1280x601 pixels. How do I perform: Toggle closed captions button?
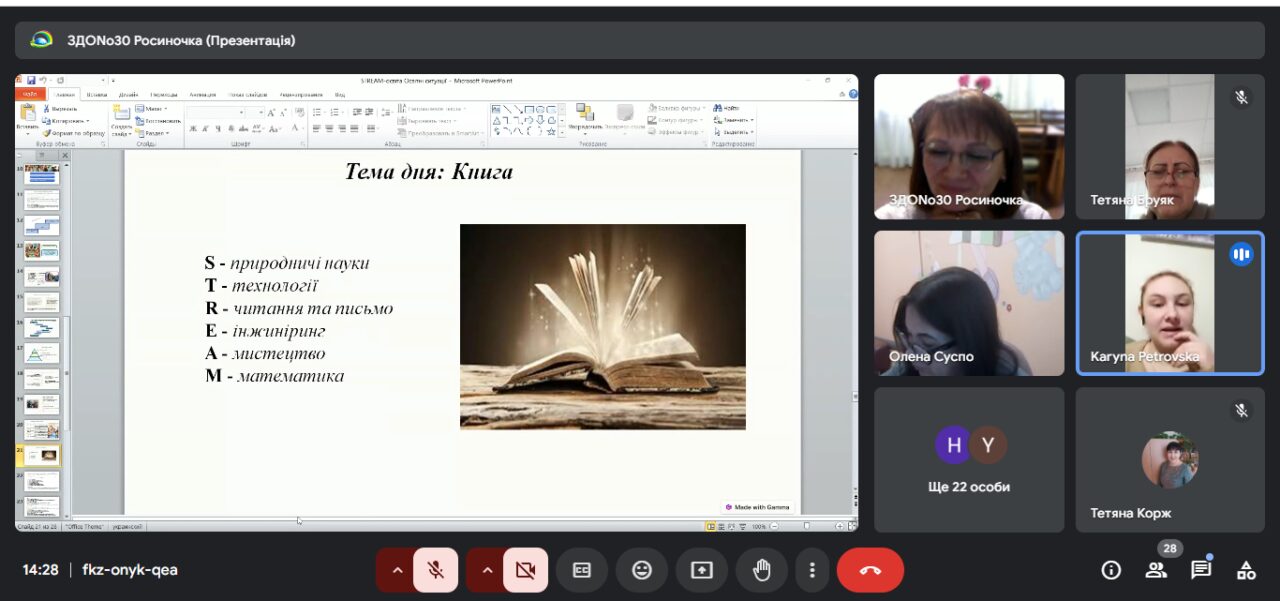pos(582,570)
